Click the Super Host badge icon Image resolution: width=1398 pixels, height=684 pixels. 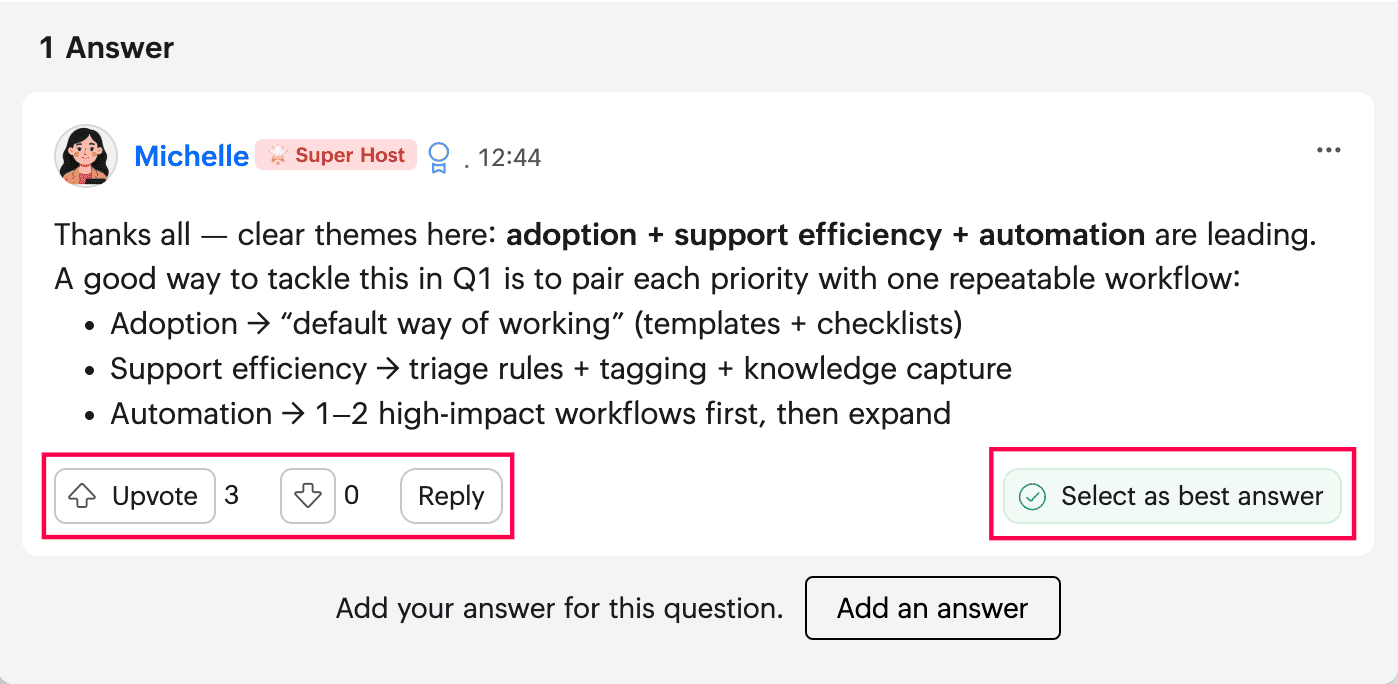[x=277, y=155]
